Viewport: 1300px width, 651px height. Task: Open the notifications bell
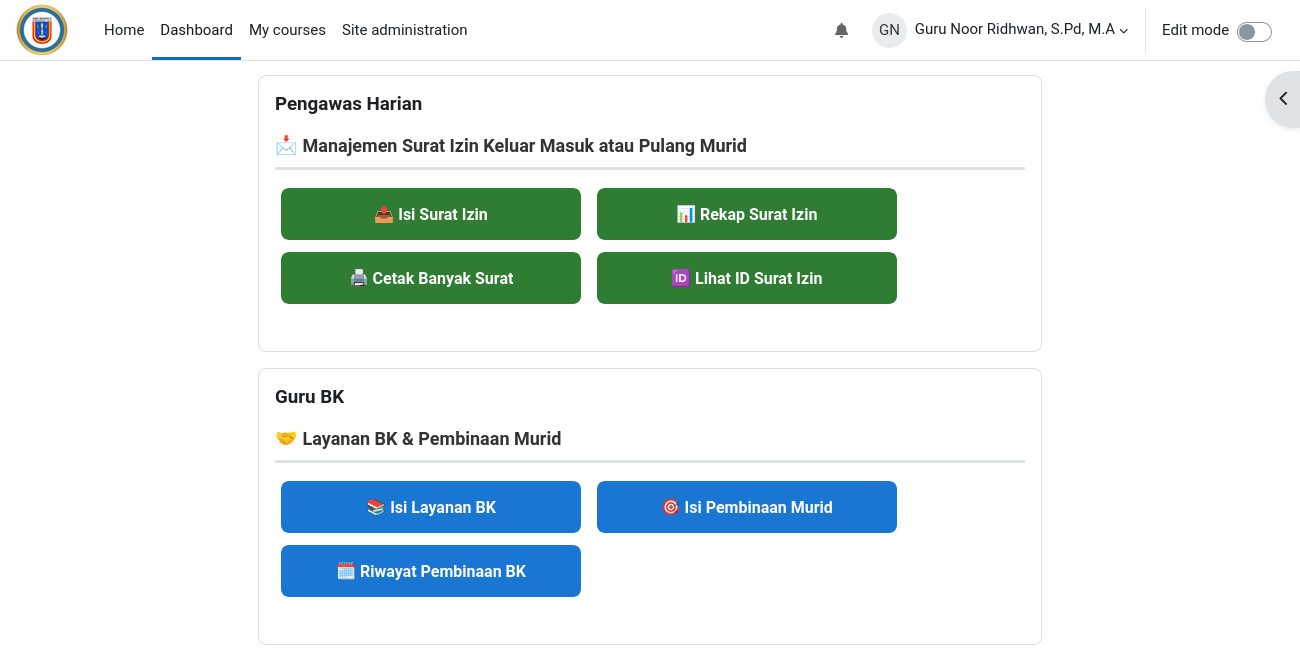click(841, 30)
